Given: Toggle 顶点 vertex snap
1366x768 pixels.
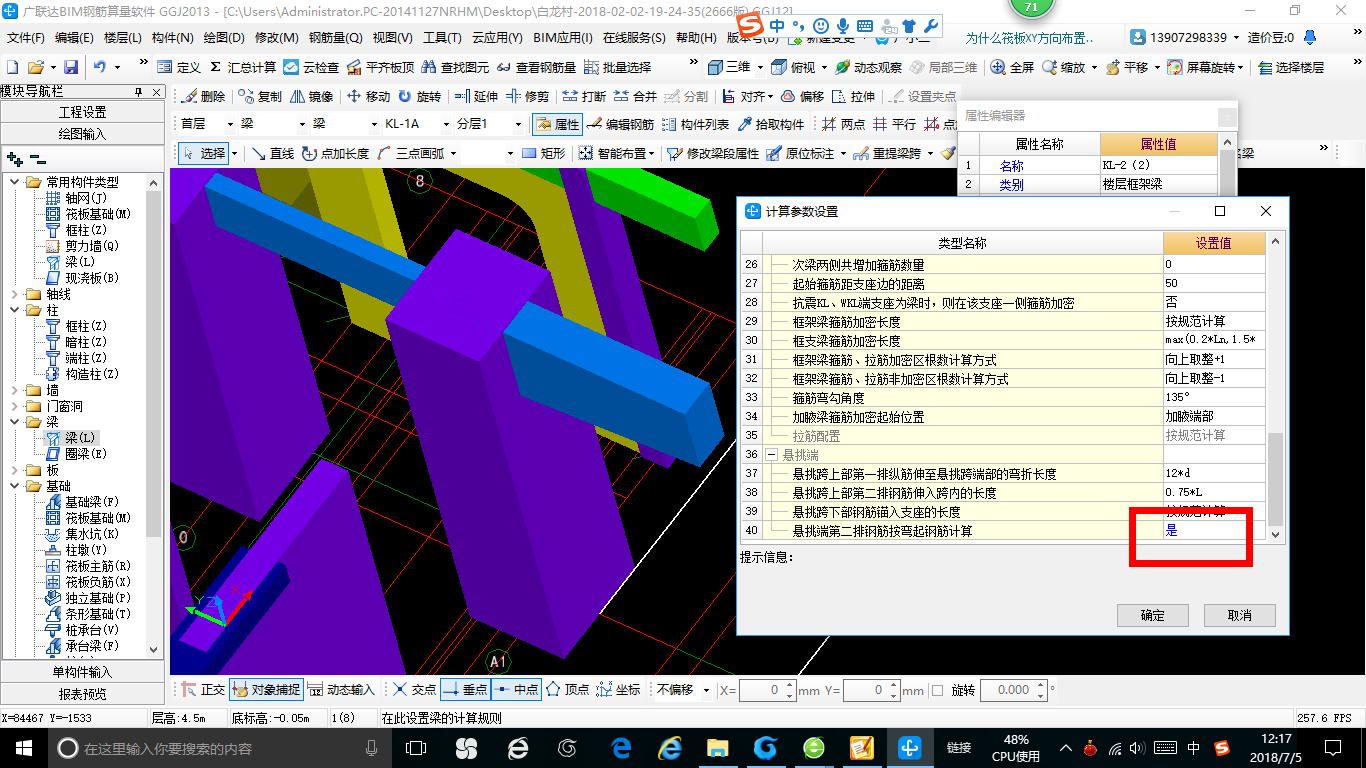Looking at the screenshot, I should click(x=567, y=689).
